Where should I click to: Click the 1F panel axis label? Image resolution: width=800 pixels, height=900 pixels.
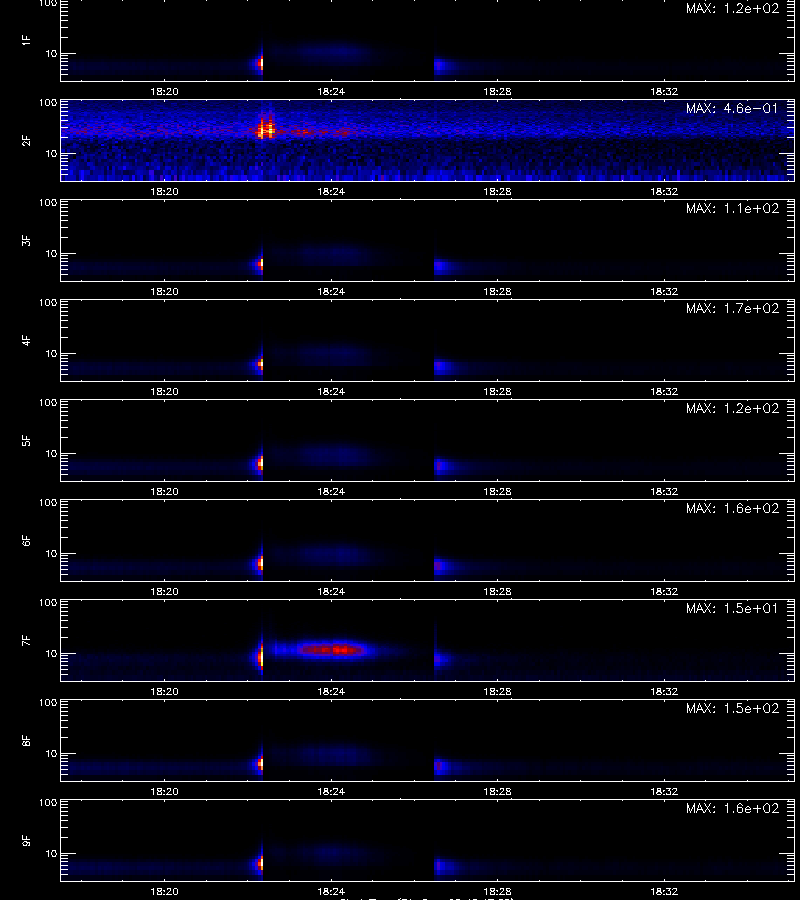[x=26, y=40]
